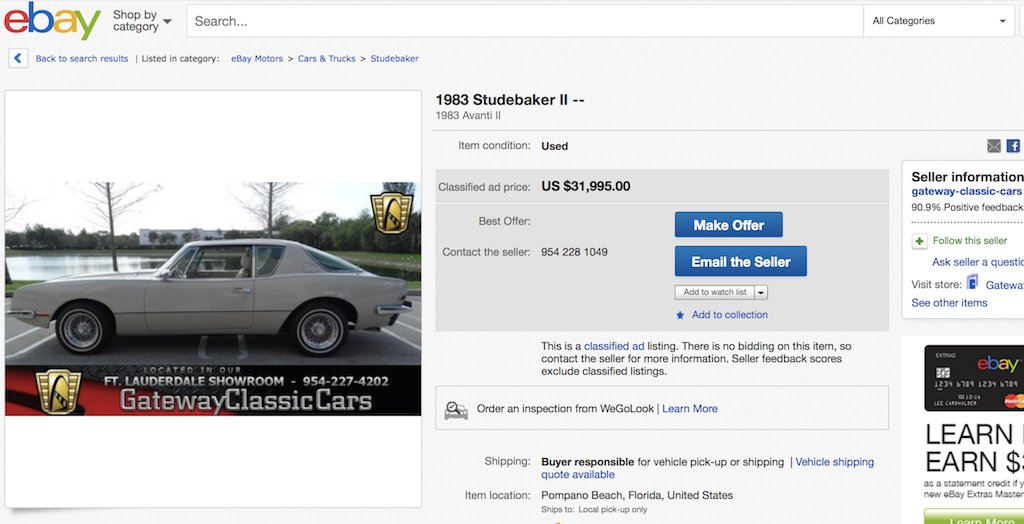Share listing via email envelope icon
The width and height of the screenshot is (1024, 524).
[x=994, y=146]
